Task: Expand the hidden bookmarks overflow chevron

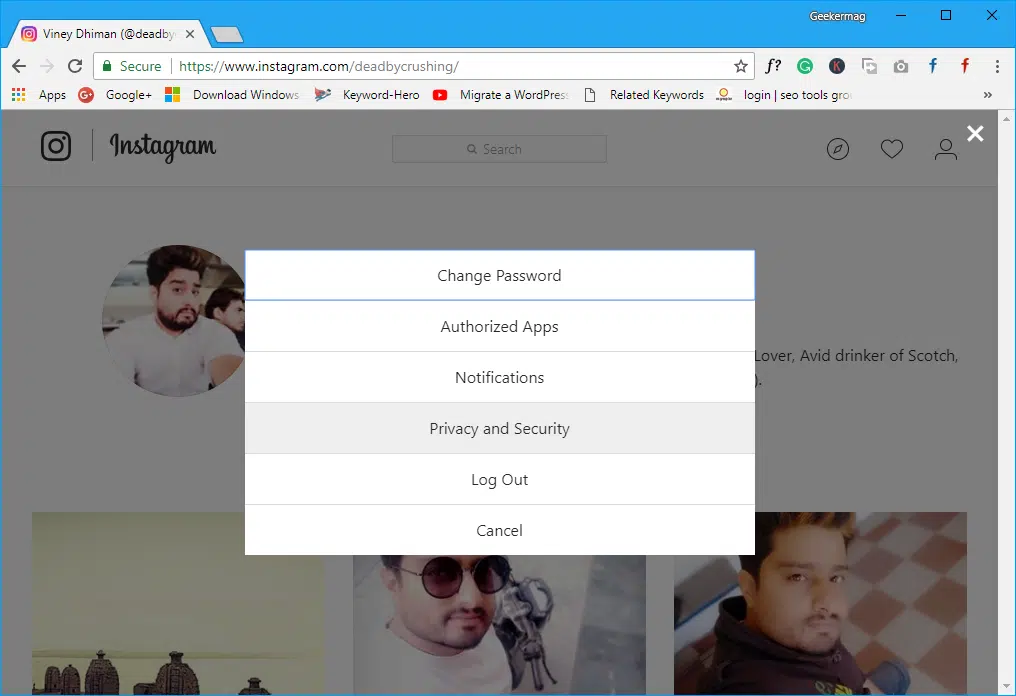Action: tap(987, 95)
